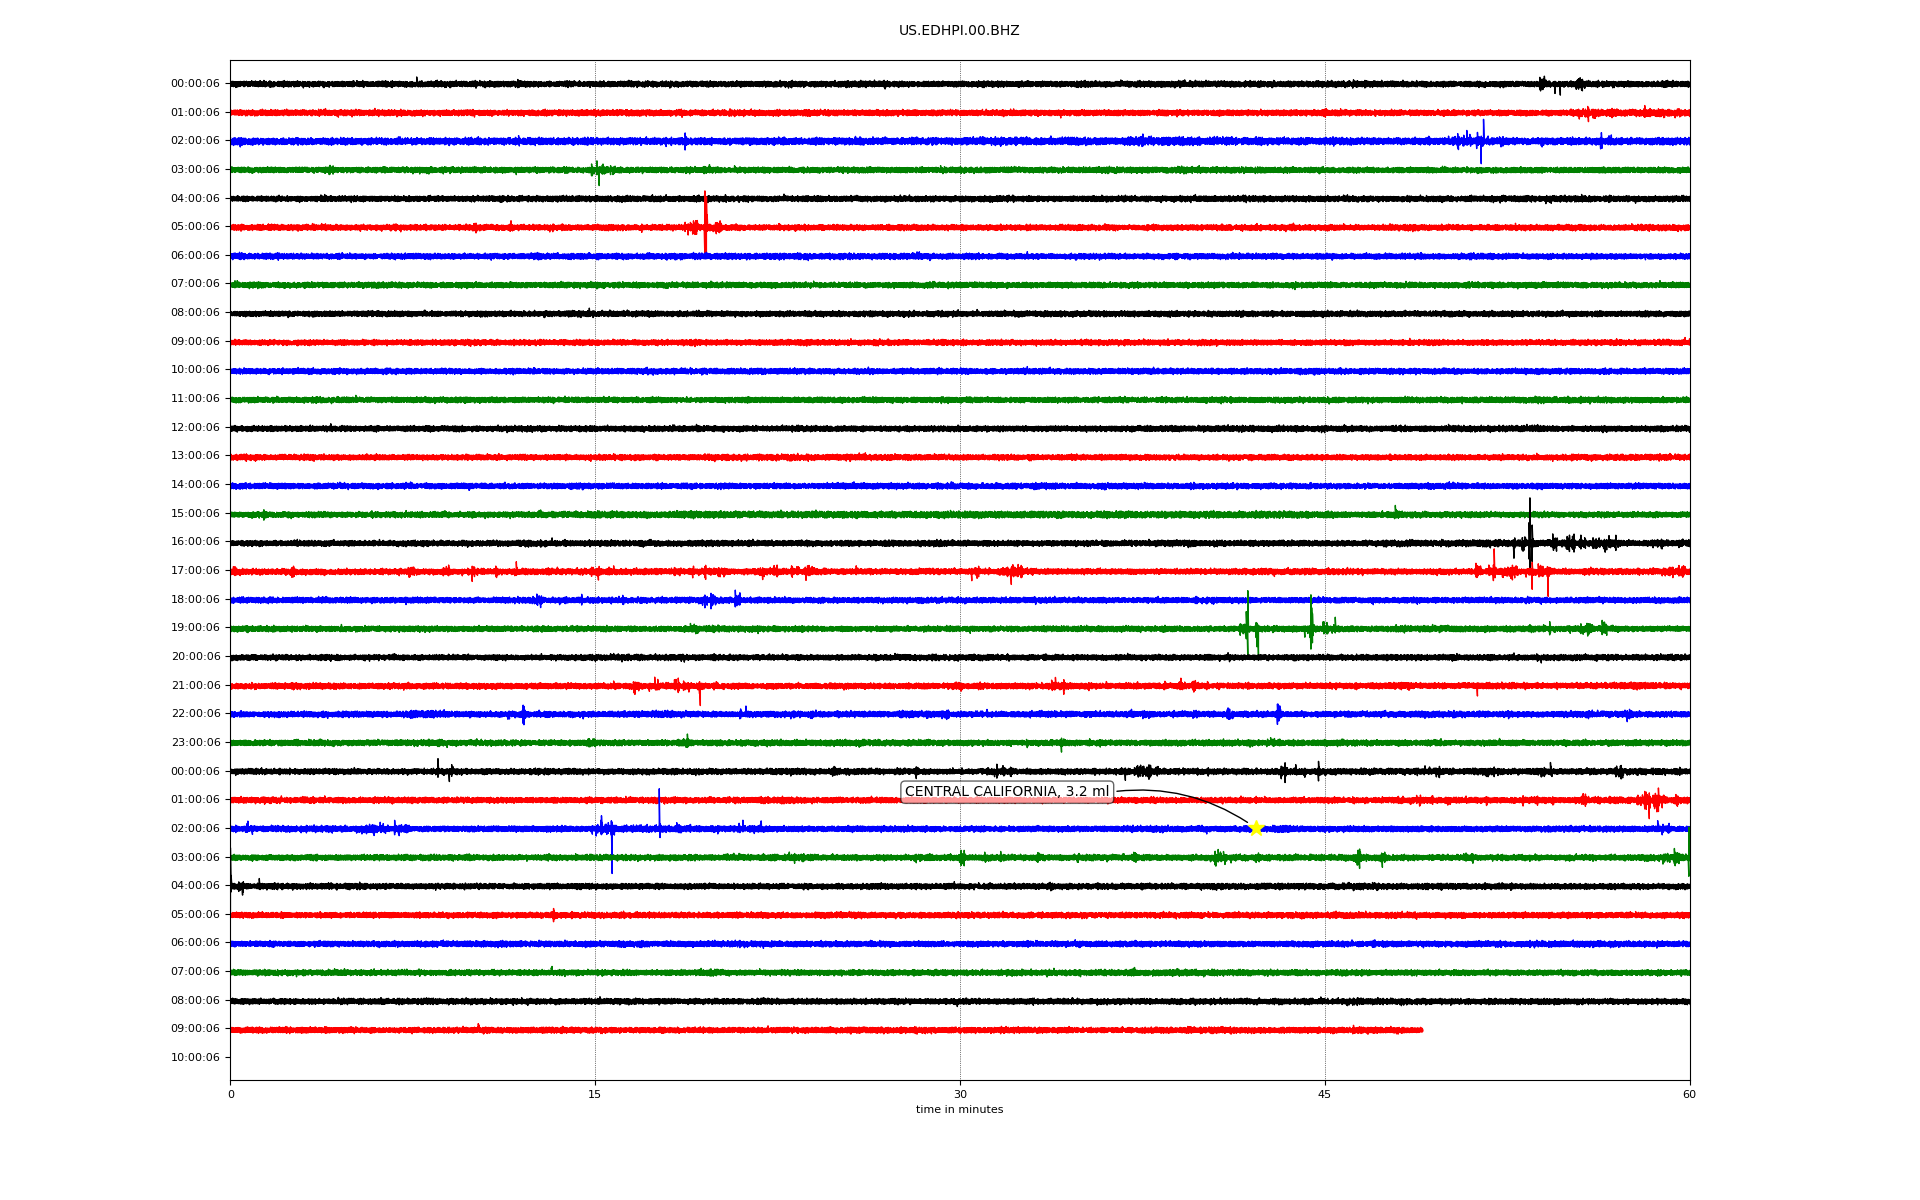This screenshot has height=1200, width=1920.
Task: Click the x-axis tick label 15
Action: tap(595, 1094)
